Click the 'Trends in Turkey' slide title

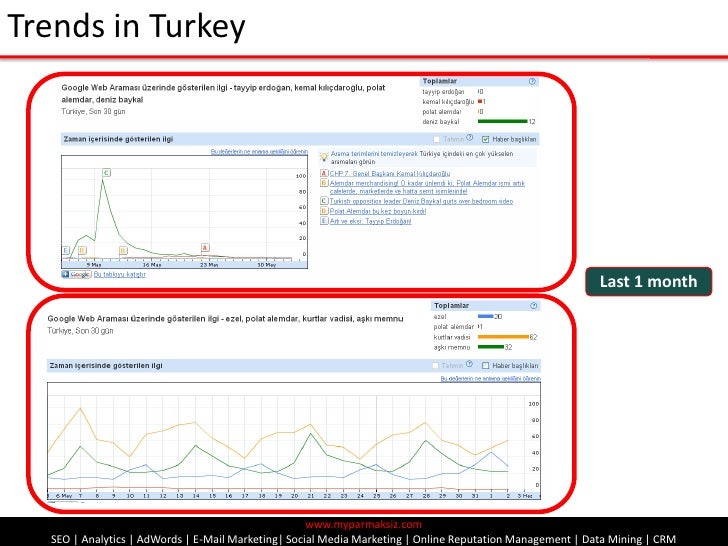tap(126, 26)
